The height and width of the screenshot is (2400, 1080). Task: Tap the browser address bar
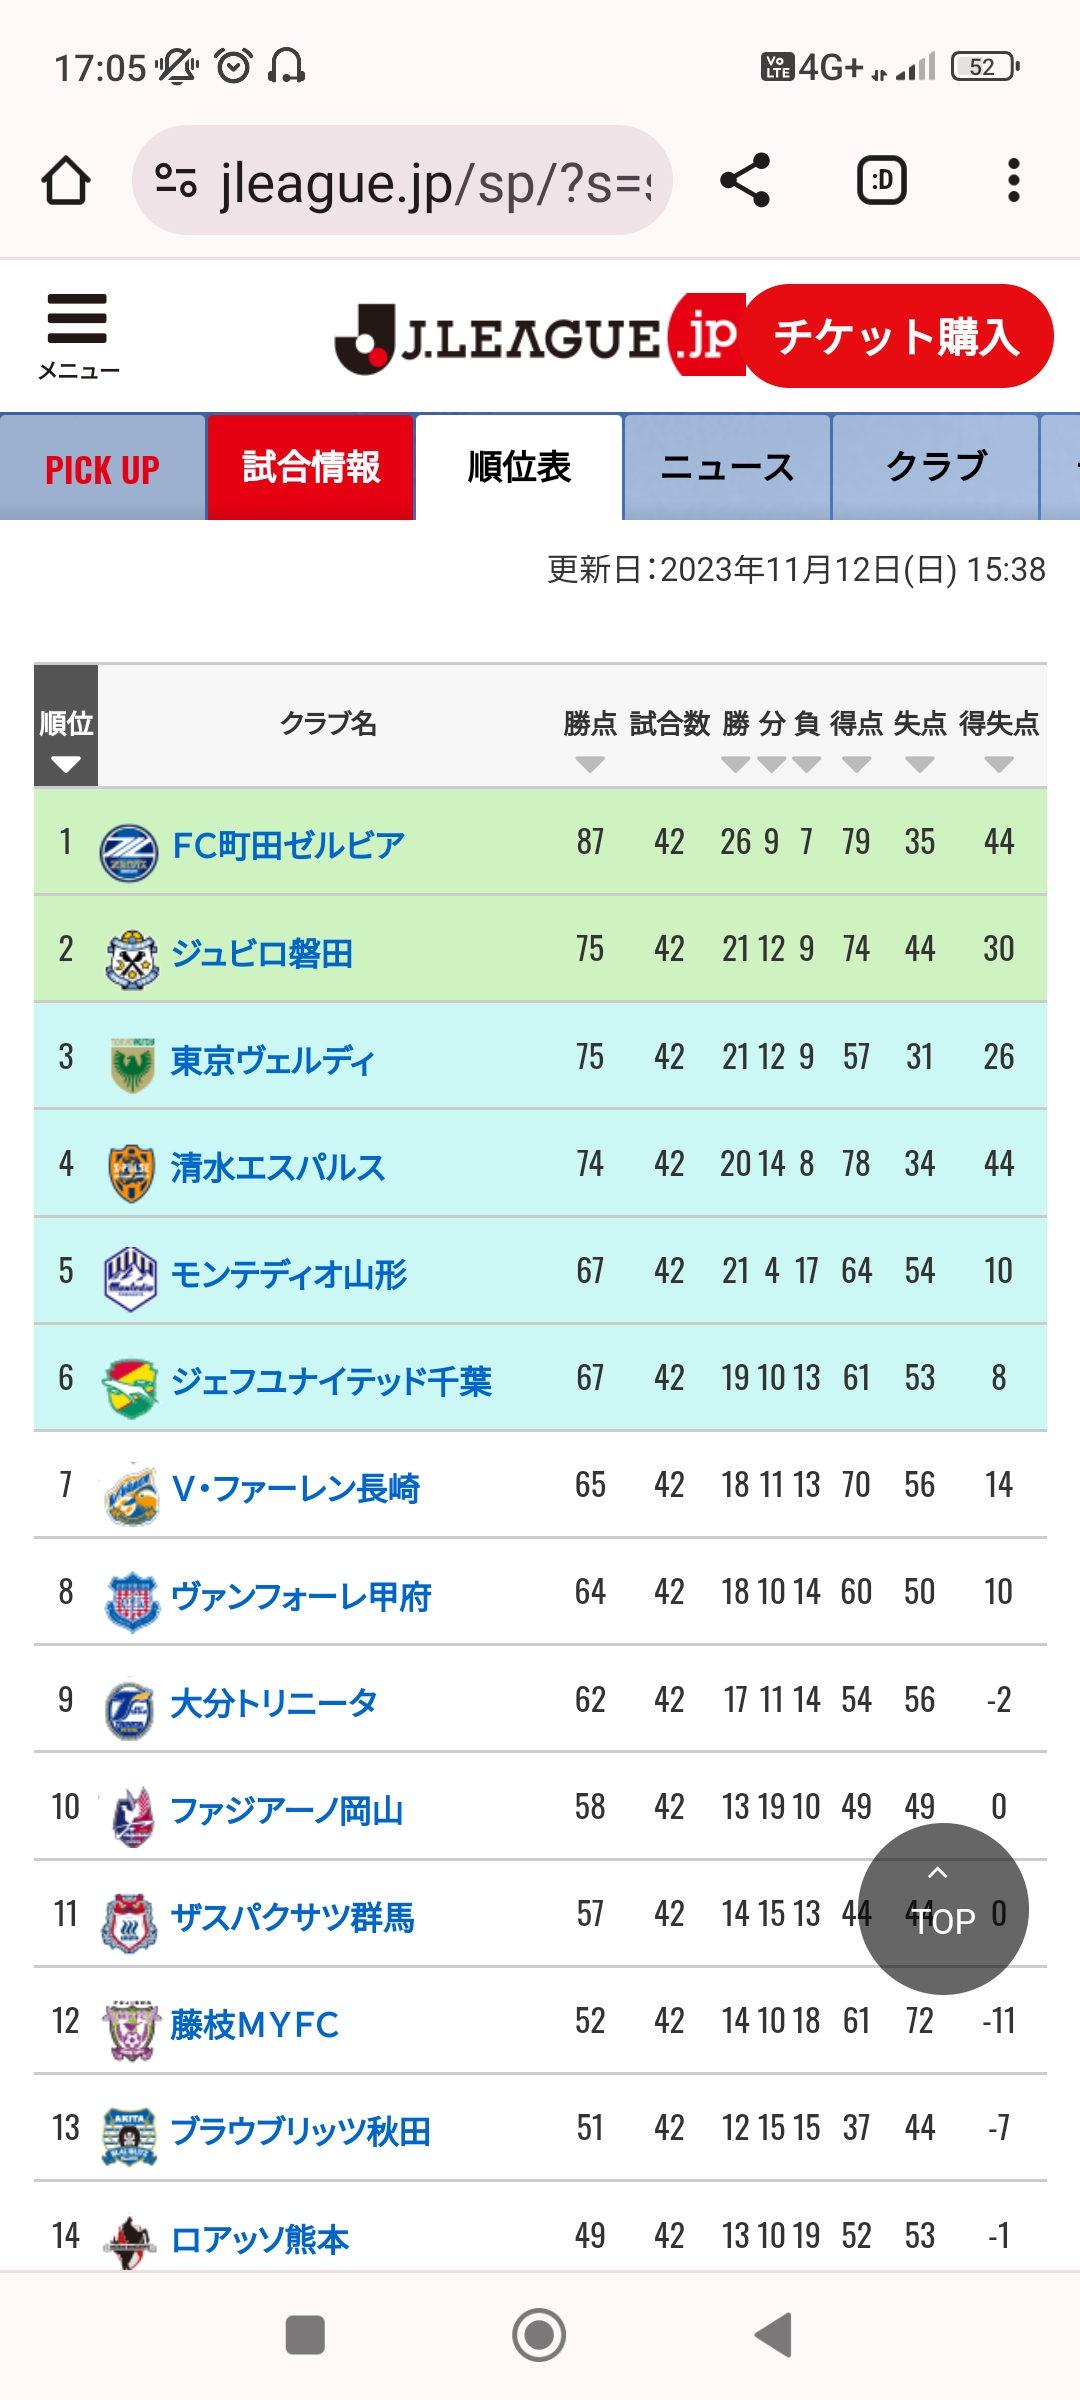tap(402, 180)
